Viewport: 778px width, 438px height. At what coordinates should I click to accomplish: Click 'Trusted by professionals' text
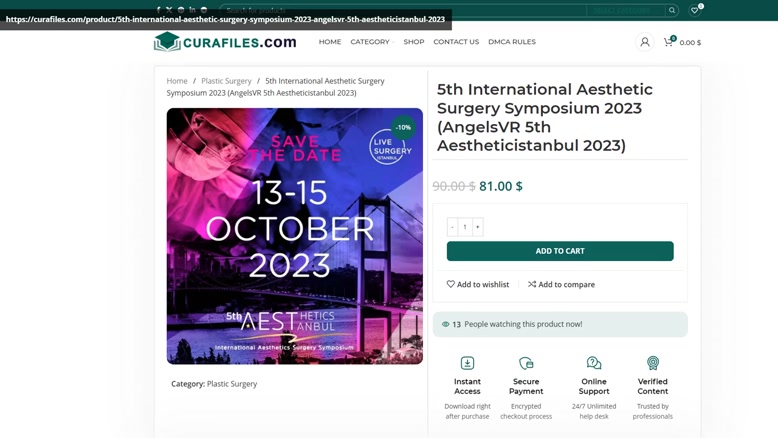click(x=653, y=411)
